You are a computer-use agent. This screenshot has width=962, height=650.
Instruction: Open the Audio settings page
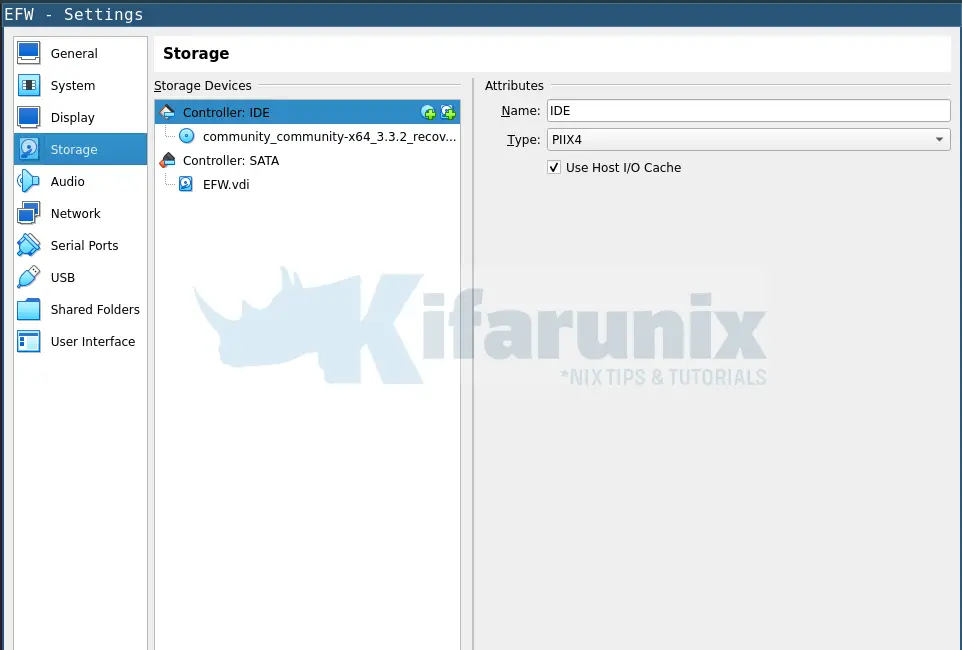click(80, 181)
